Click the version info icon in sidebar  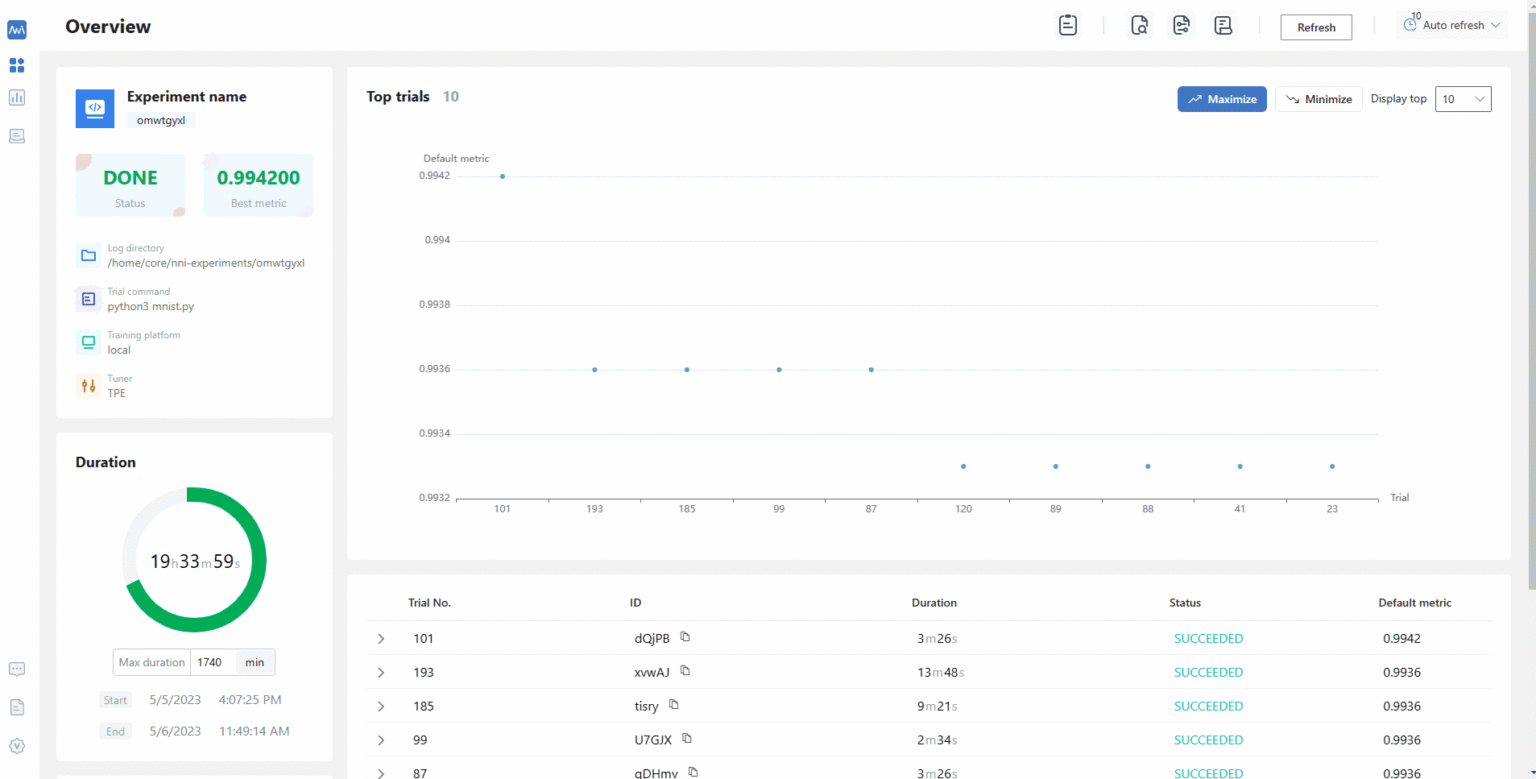coord(16,745)
